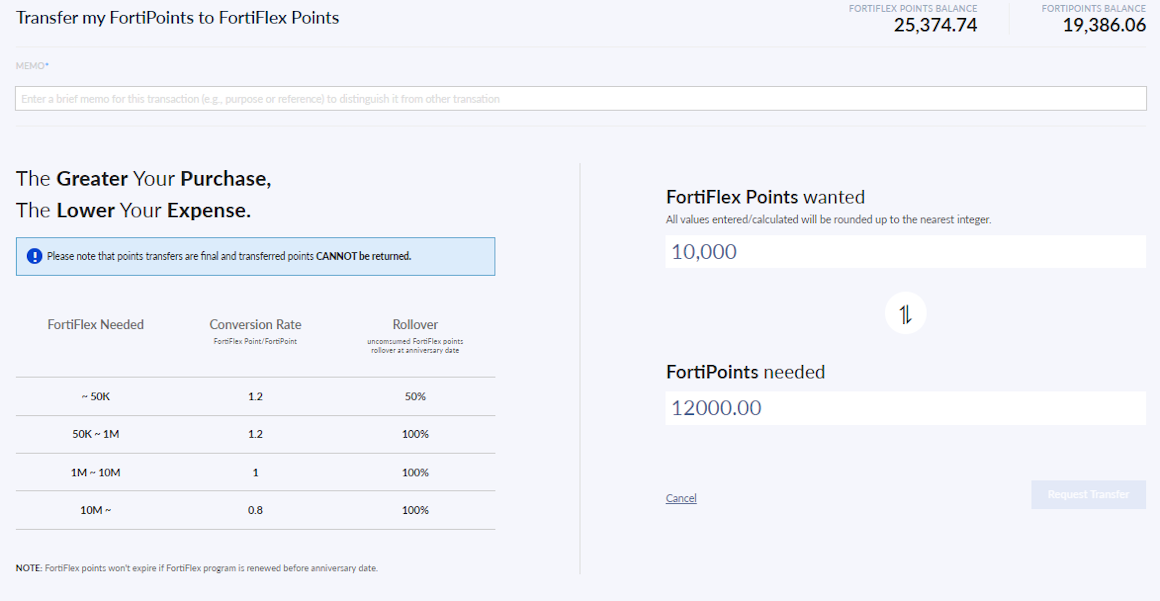Cancel the points transfer
The width and height of the screenshot is (1160, 601).
point(681,498)
